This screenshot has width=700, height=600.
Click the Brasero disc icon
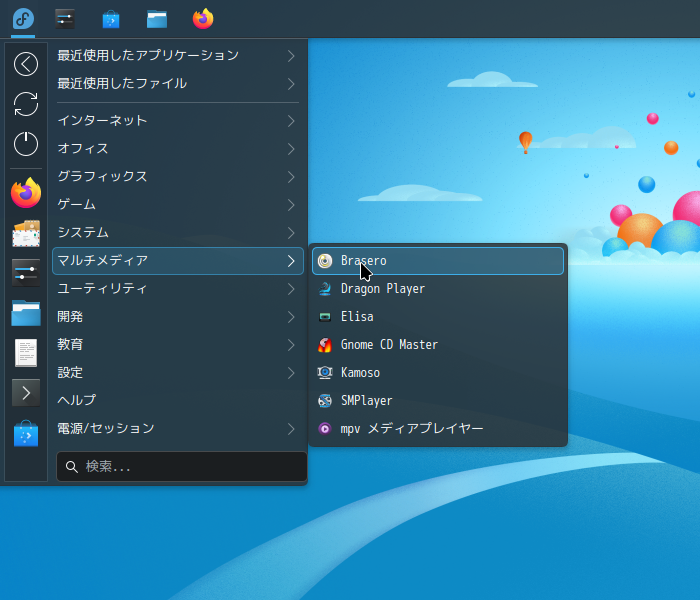tap(325, 261)
